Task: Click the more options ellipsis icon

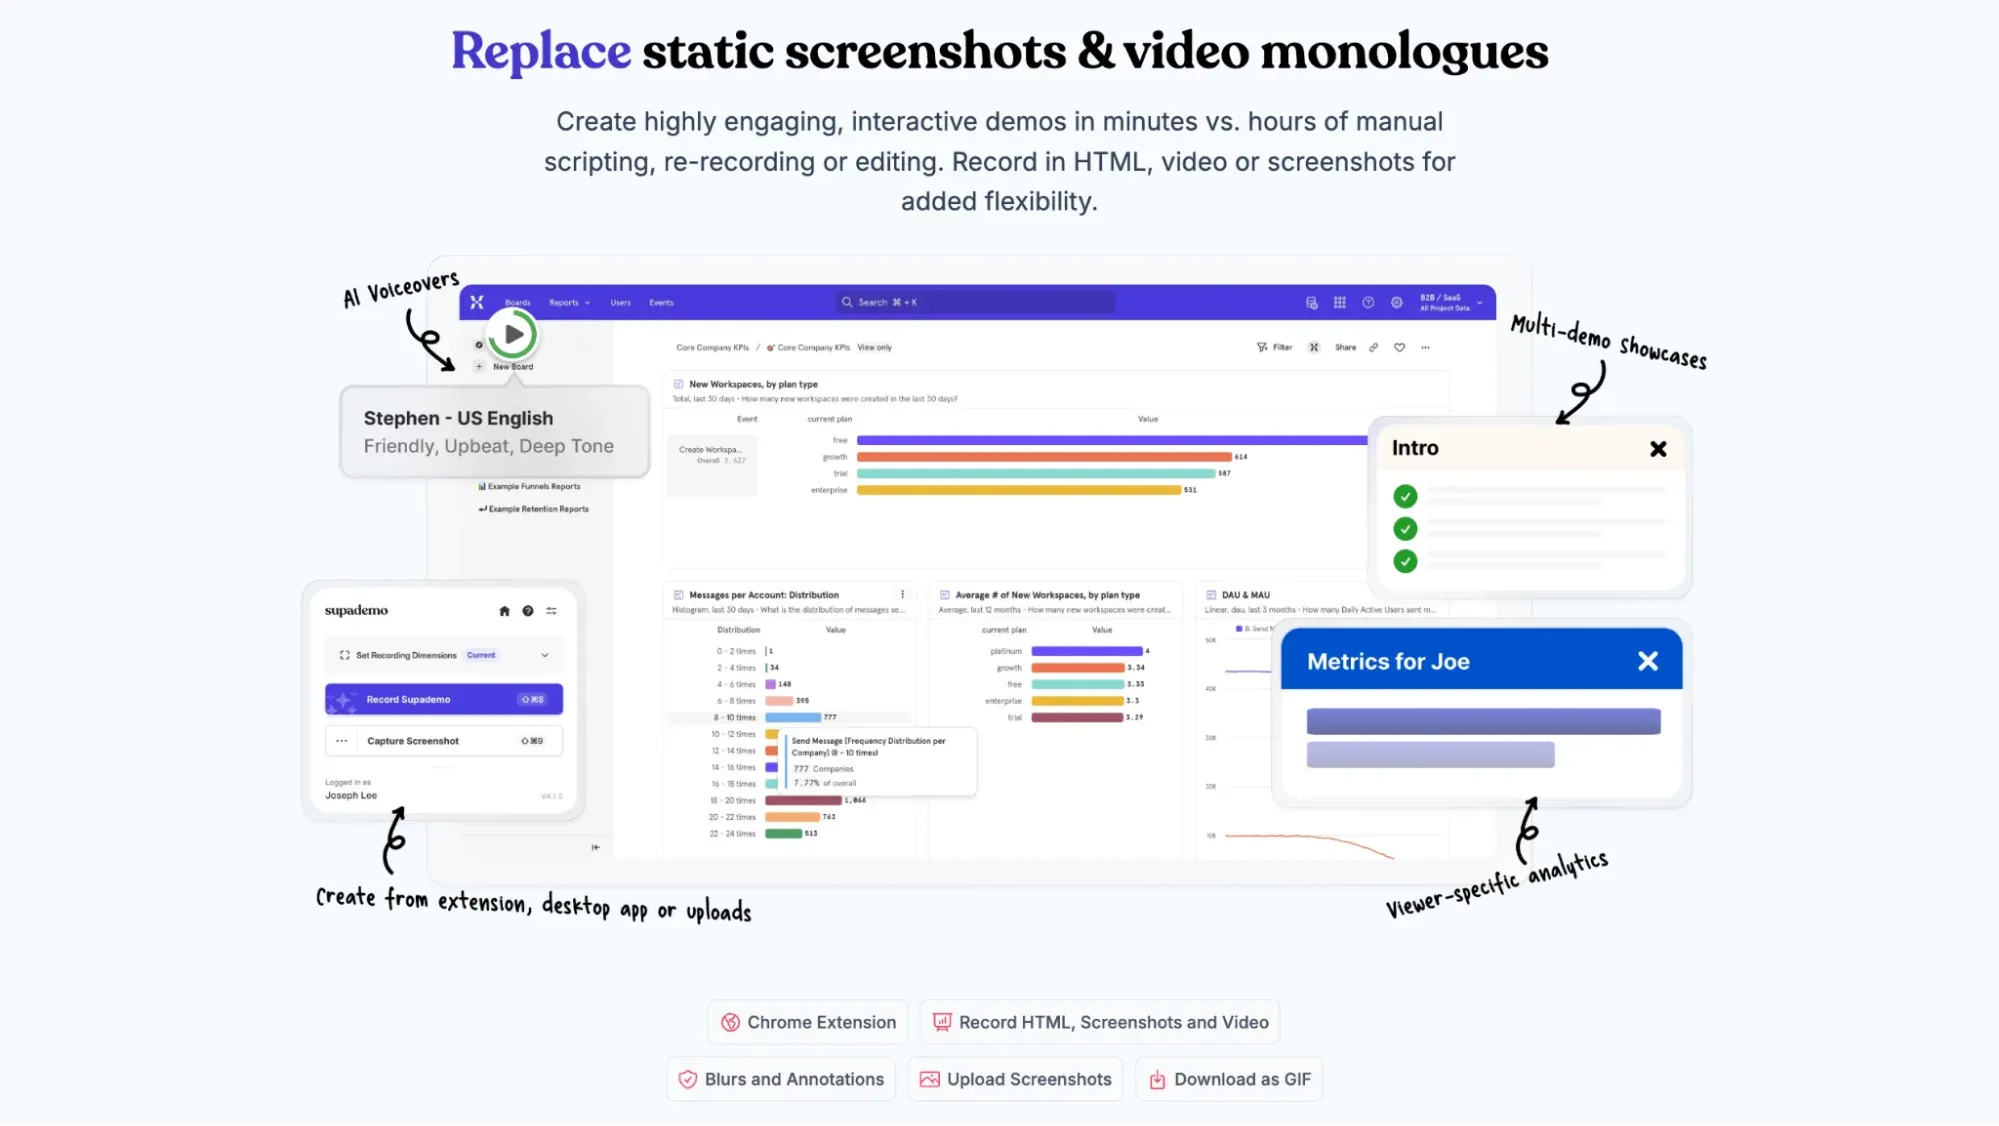Action: [x=340, y=742]
